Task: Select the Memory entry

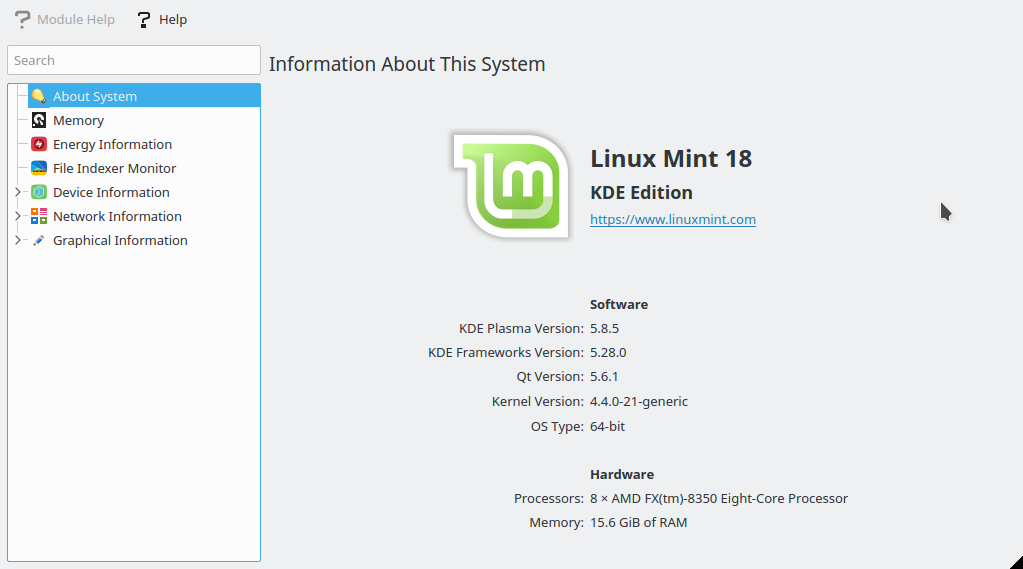Action: (78, 120)
